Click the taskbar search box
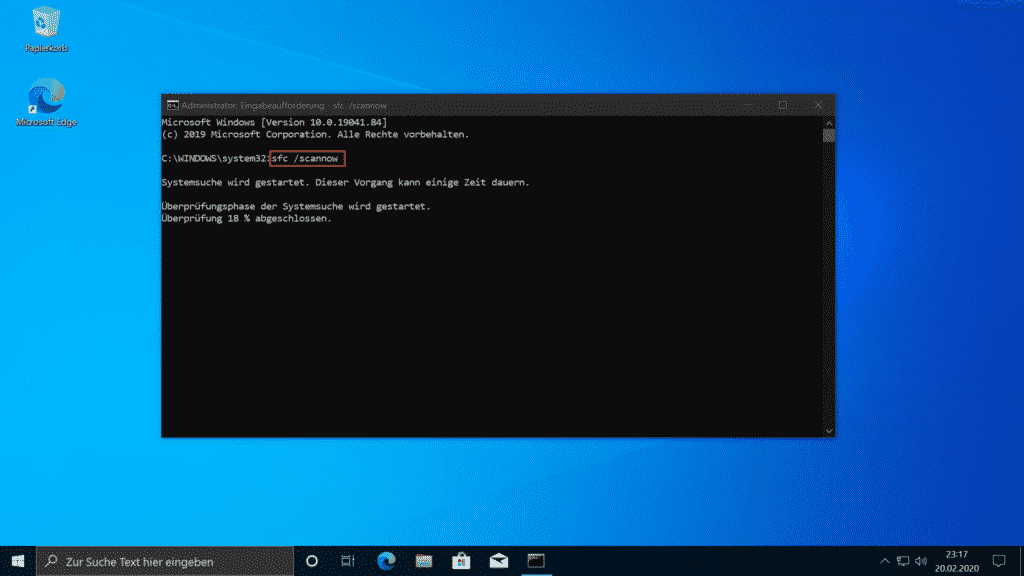 coord(165,561)
